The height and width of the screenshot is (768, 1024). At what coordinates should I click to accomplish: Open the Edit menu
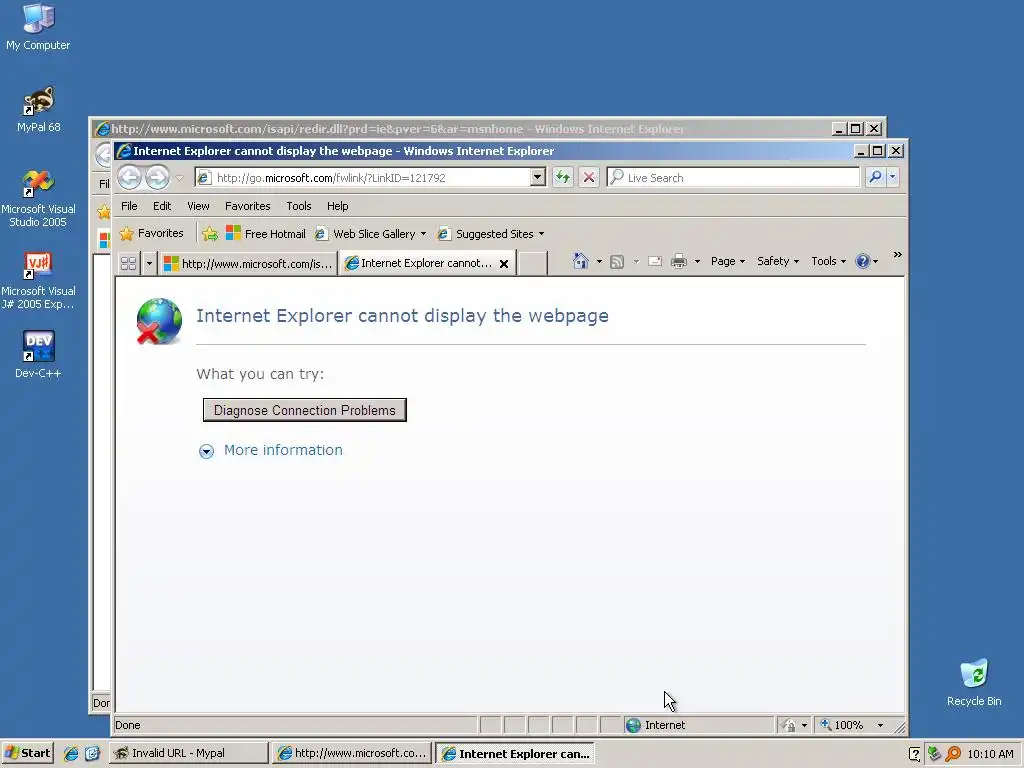(162, 206)
